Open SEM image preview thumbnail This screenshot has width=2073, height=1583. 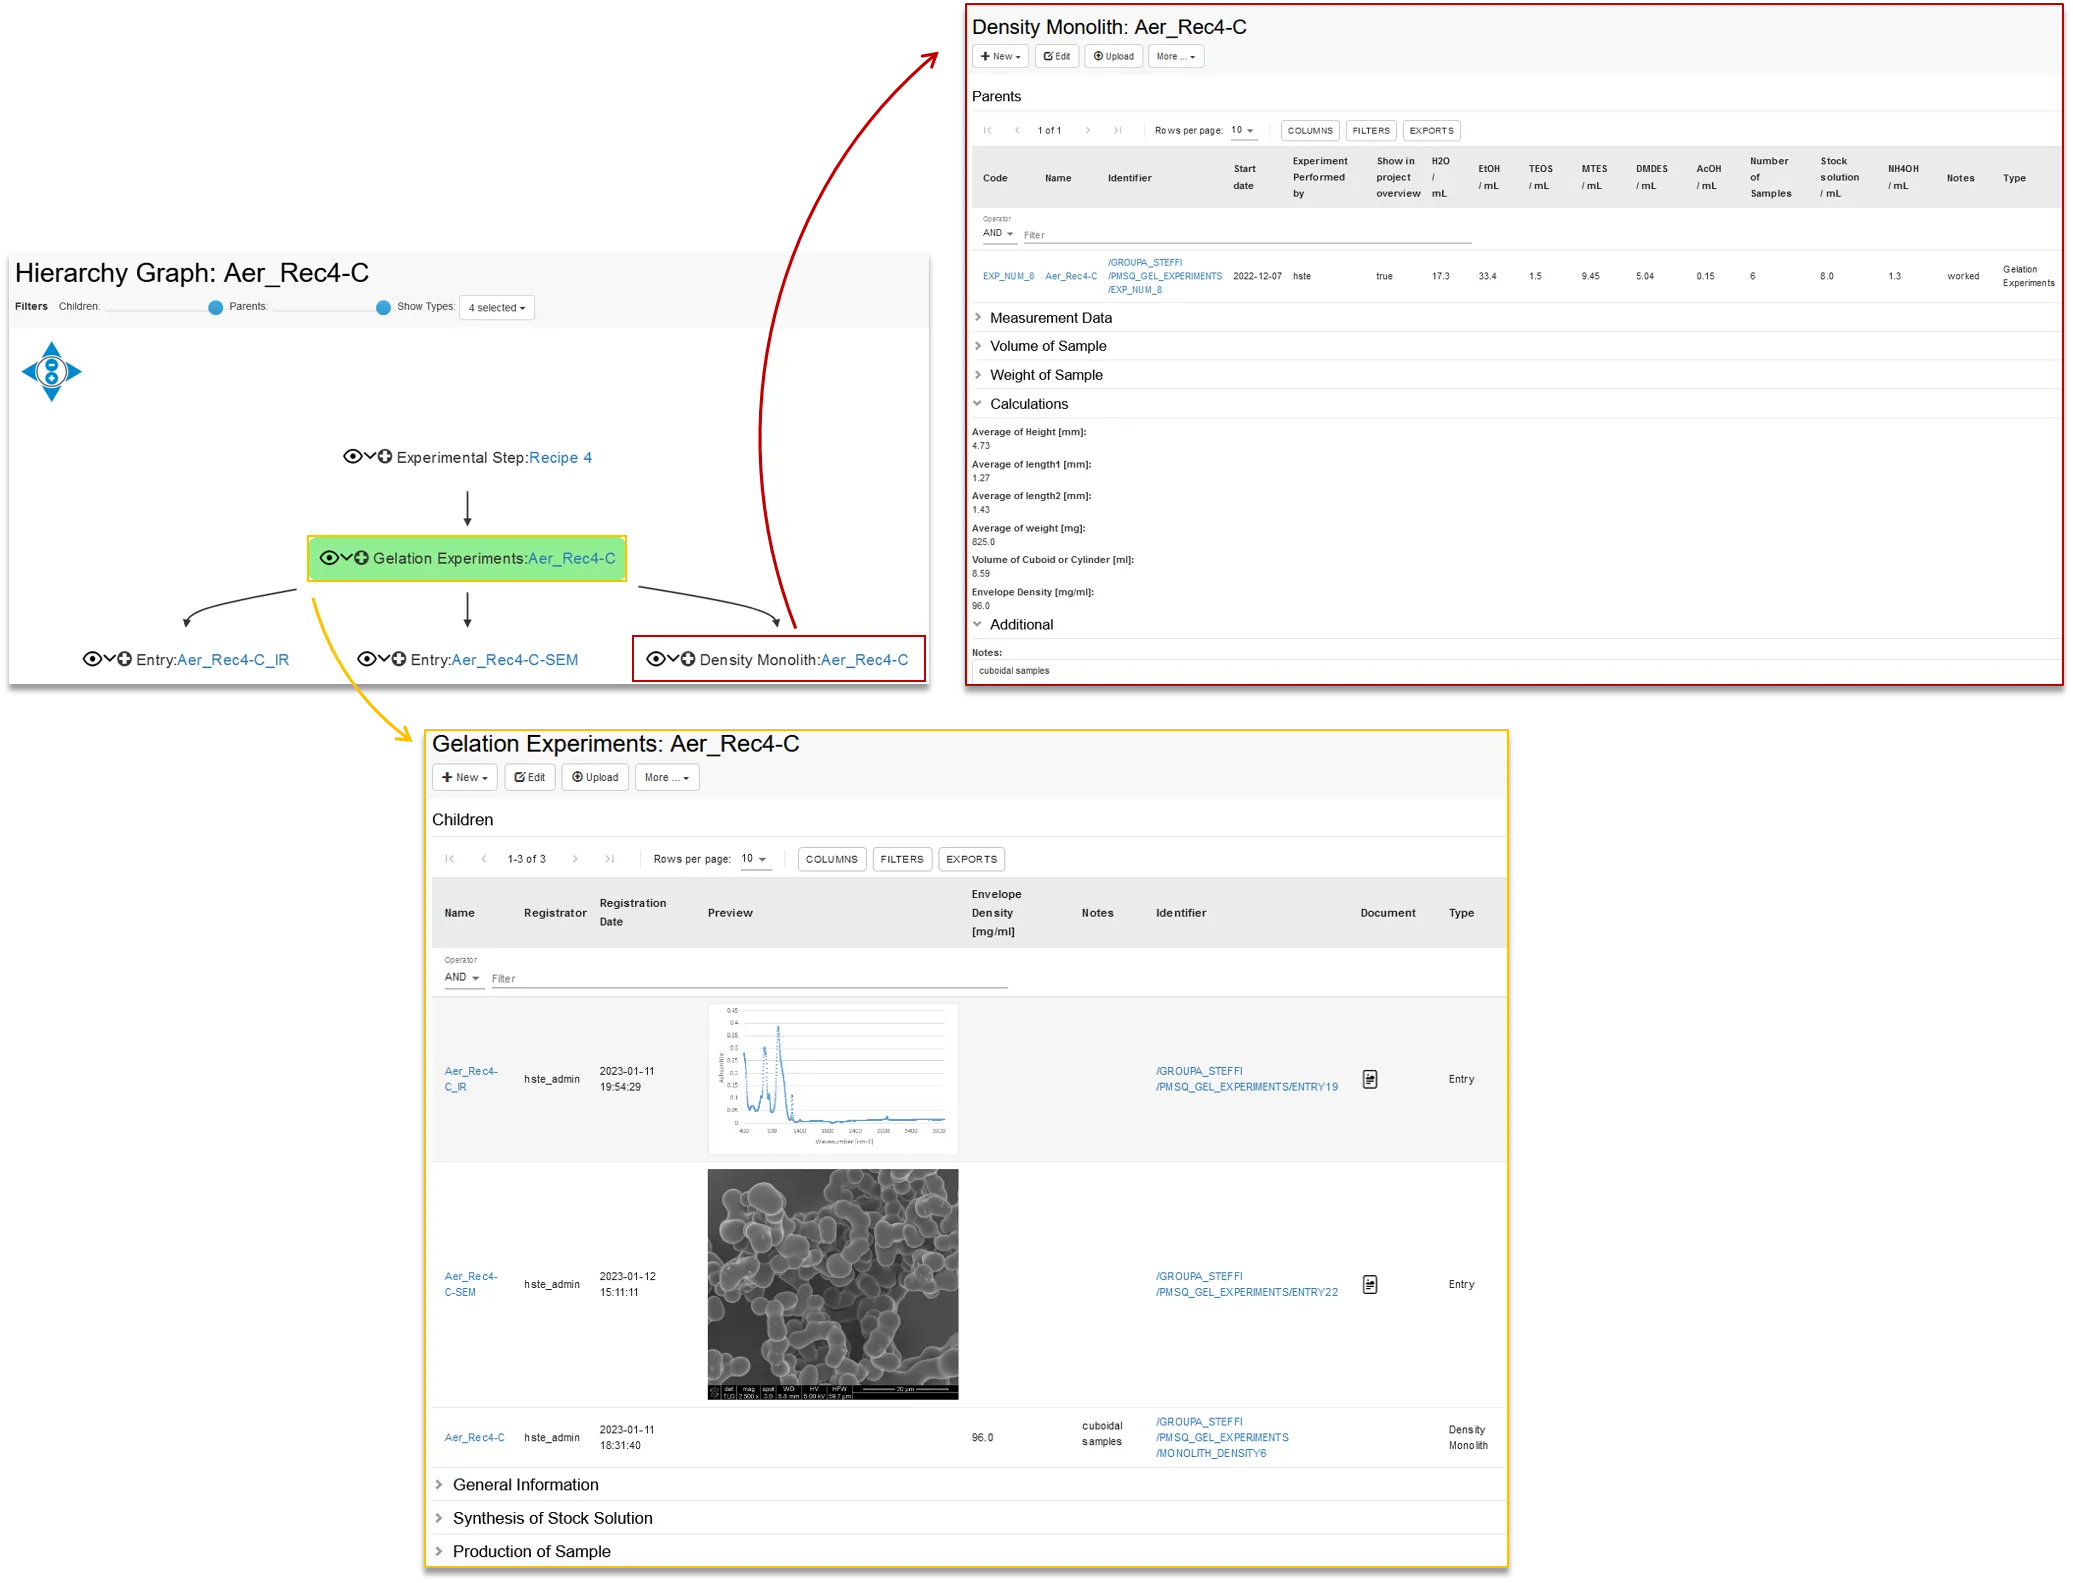pyautogui.click(x=833, y=1284)
